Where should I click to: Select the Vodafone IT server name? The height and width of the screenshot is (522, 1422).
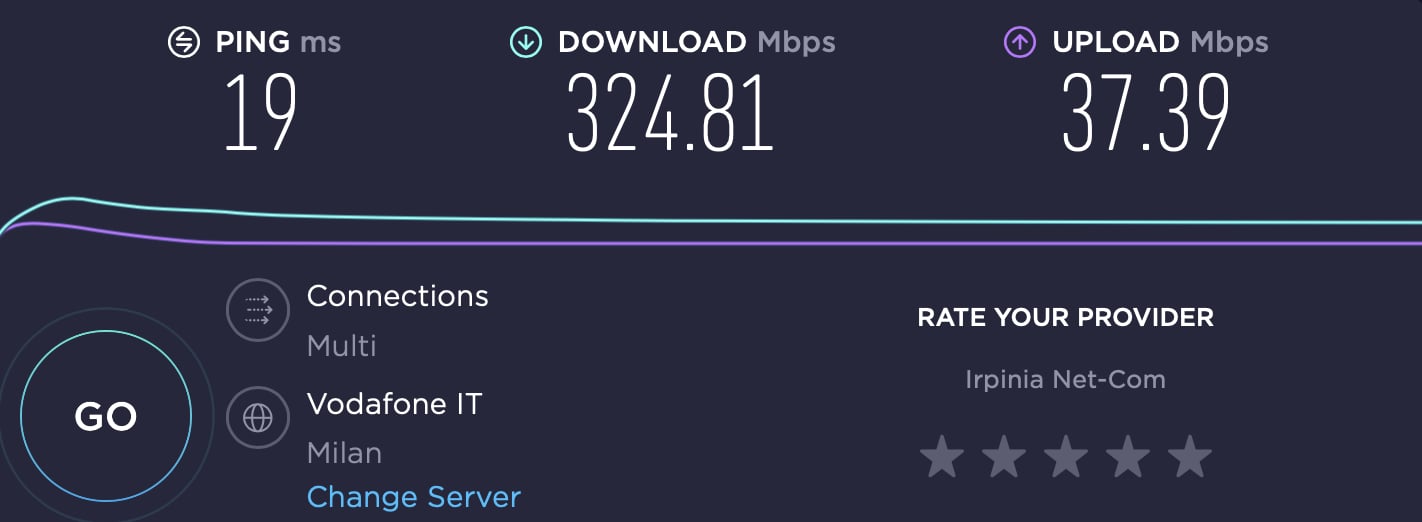click(395, 404)
